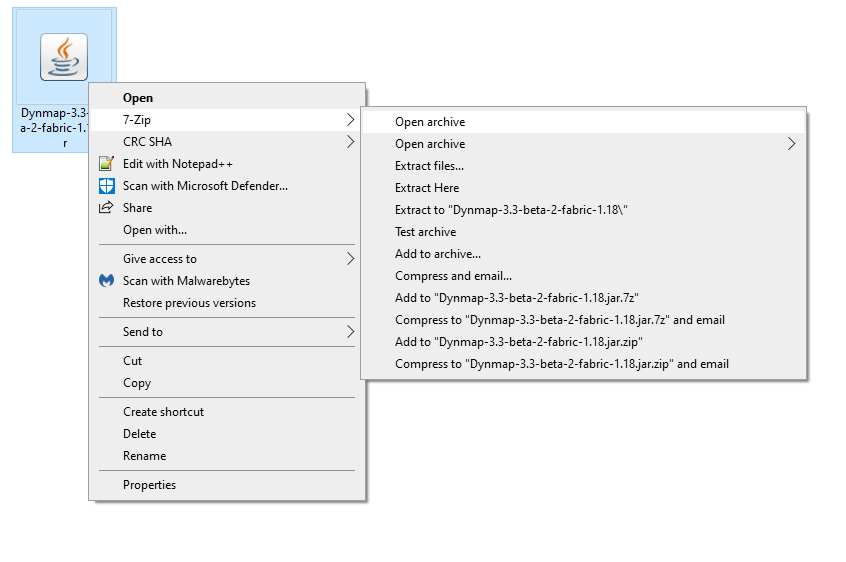The width and height of the screenshot is (846, 562).
Task: Click the Microsoft Defender shield icon
Action: 106,186
